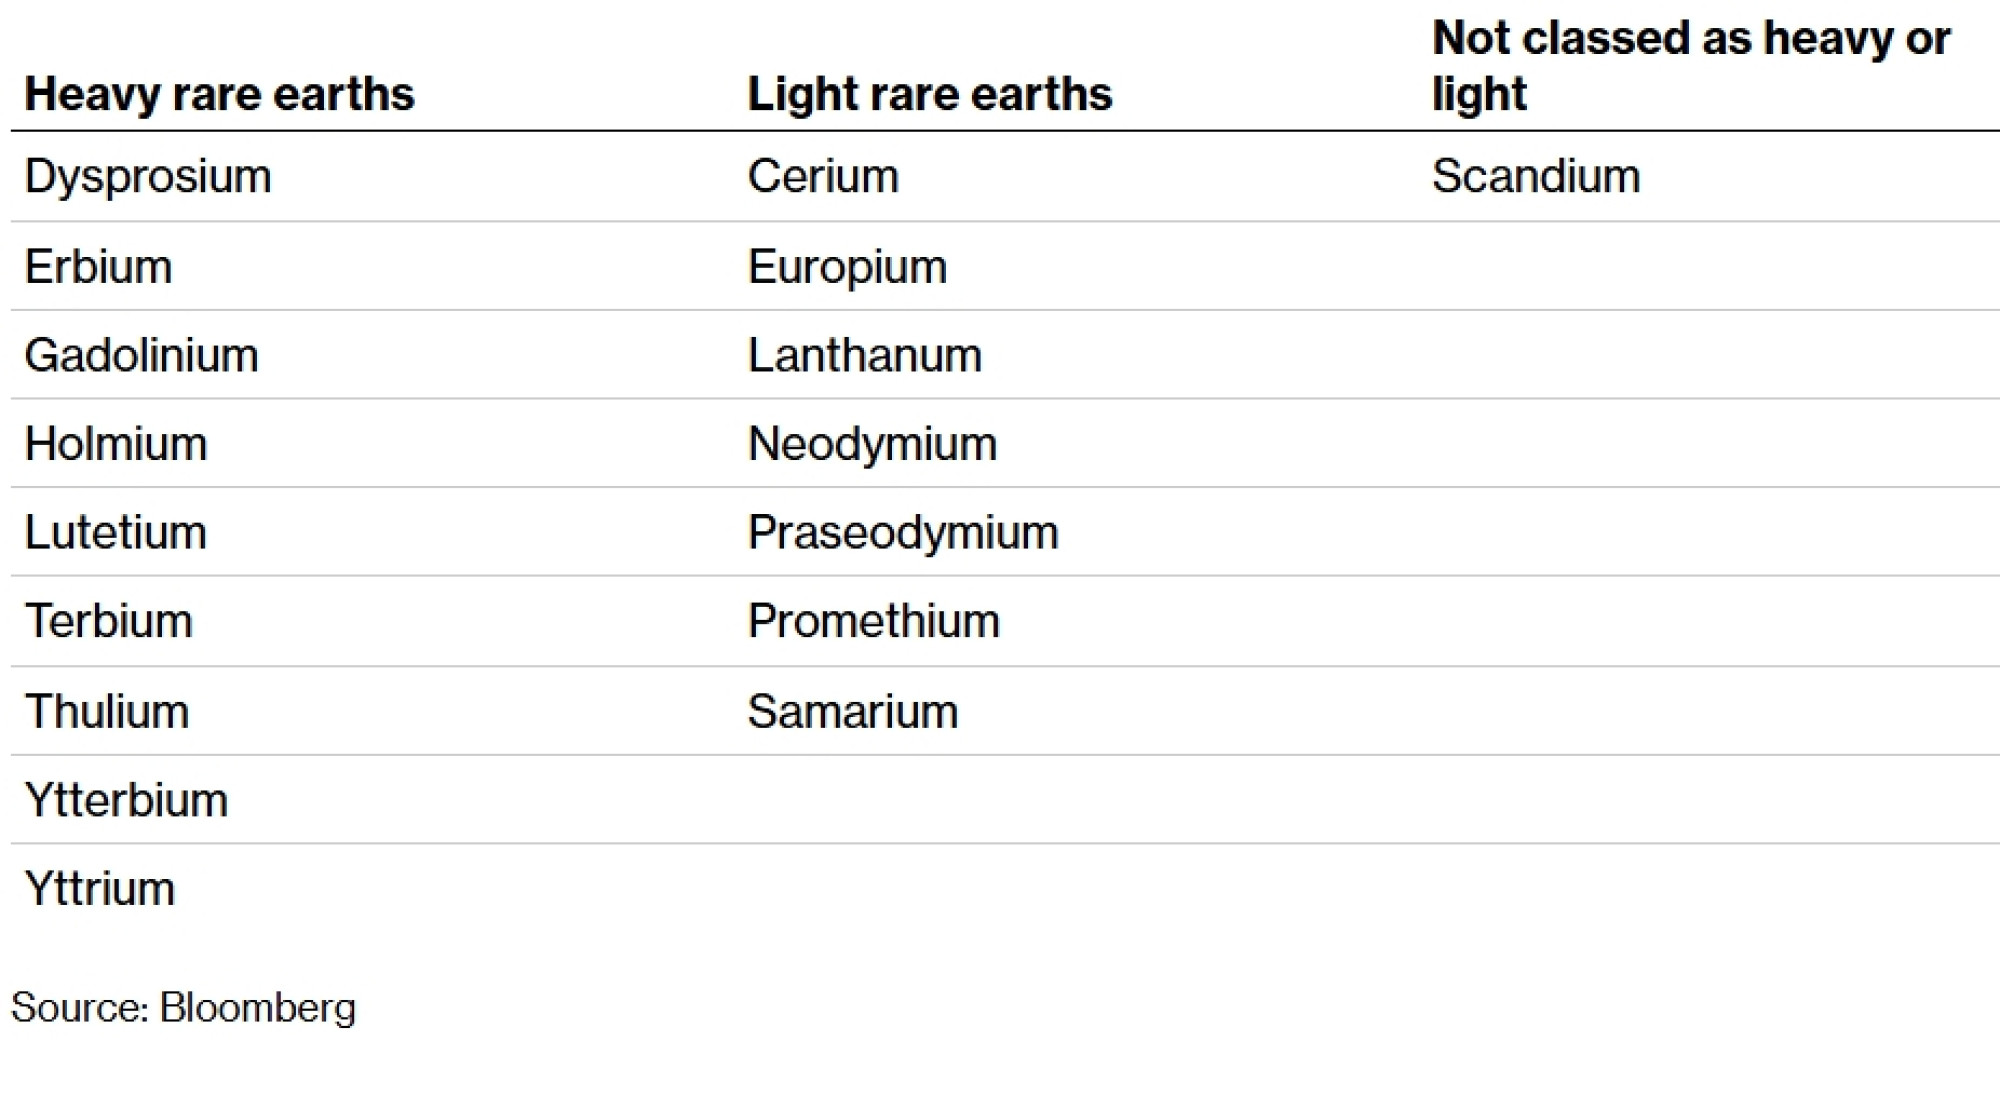Select the Ytterbium cell

[x=126, y=800]
